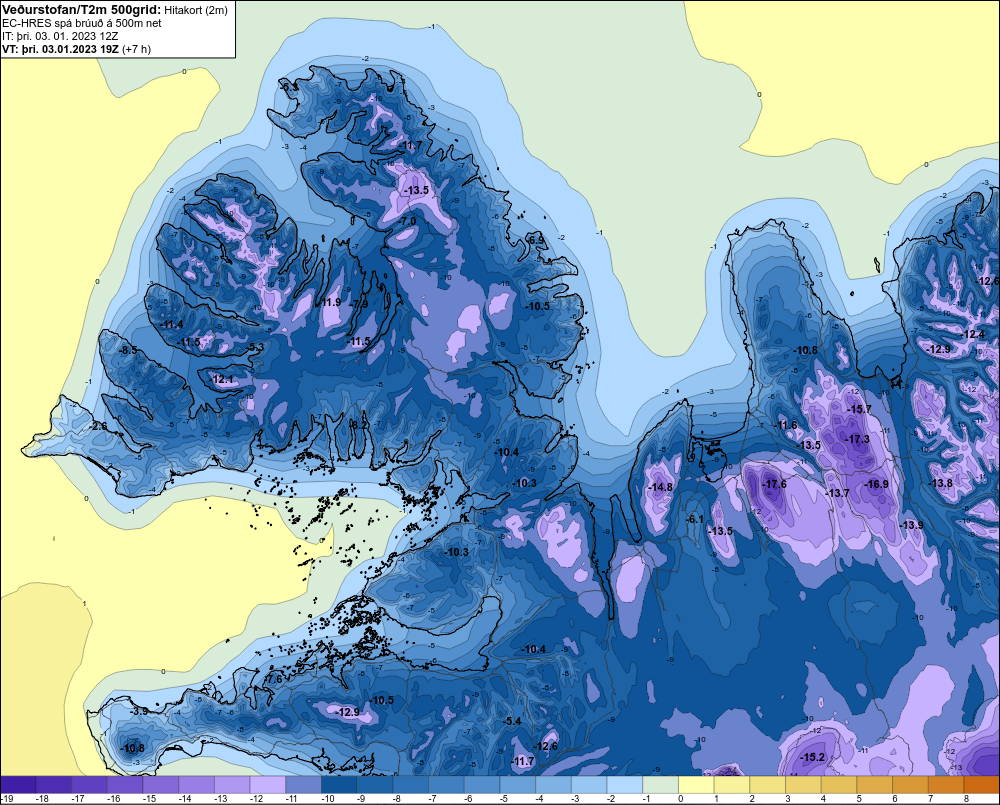
Task: Click the -8.5 temperature label
Action: click(129, 350)
